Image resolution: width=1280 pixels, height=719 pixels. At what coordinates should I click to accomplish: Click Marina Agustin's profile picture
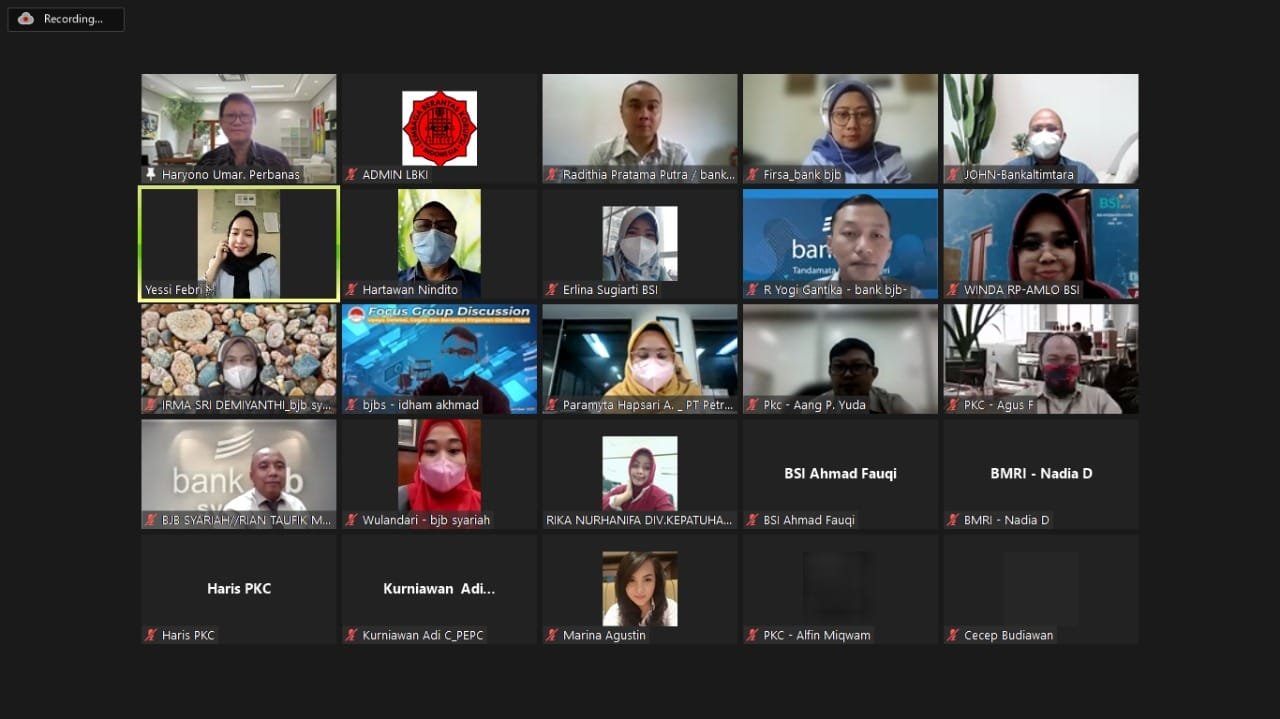coord(640,588)
